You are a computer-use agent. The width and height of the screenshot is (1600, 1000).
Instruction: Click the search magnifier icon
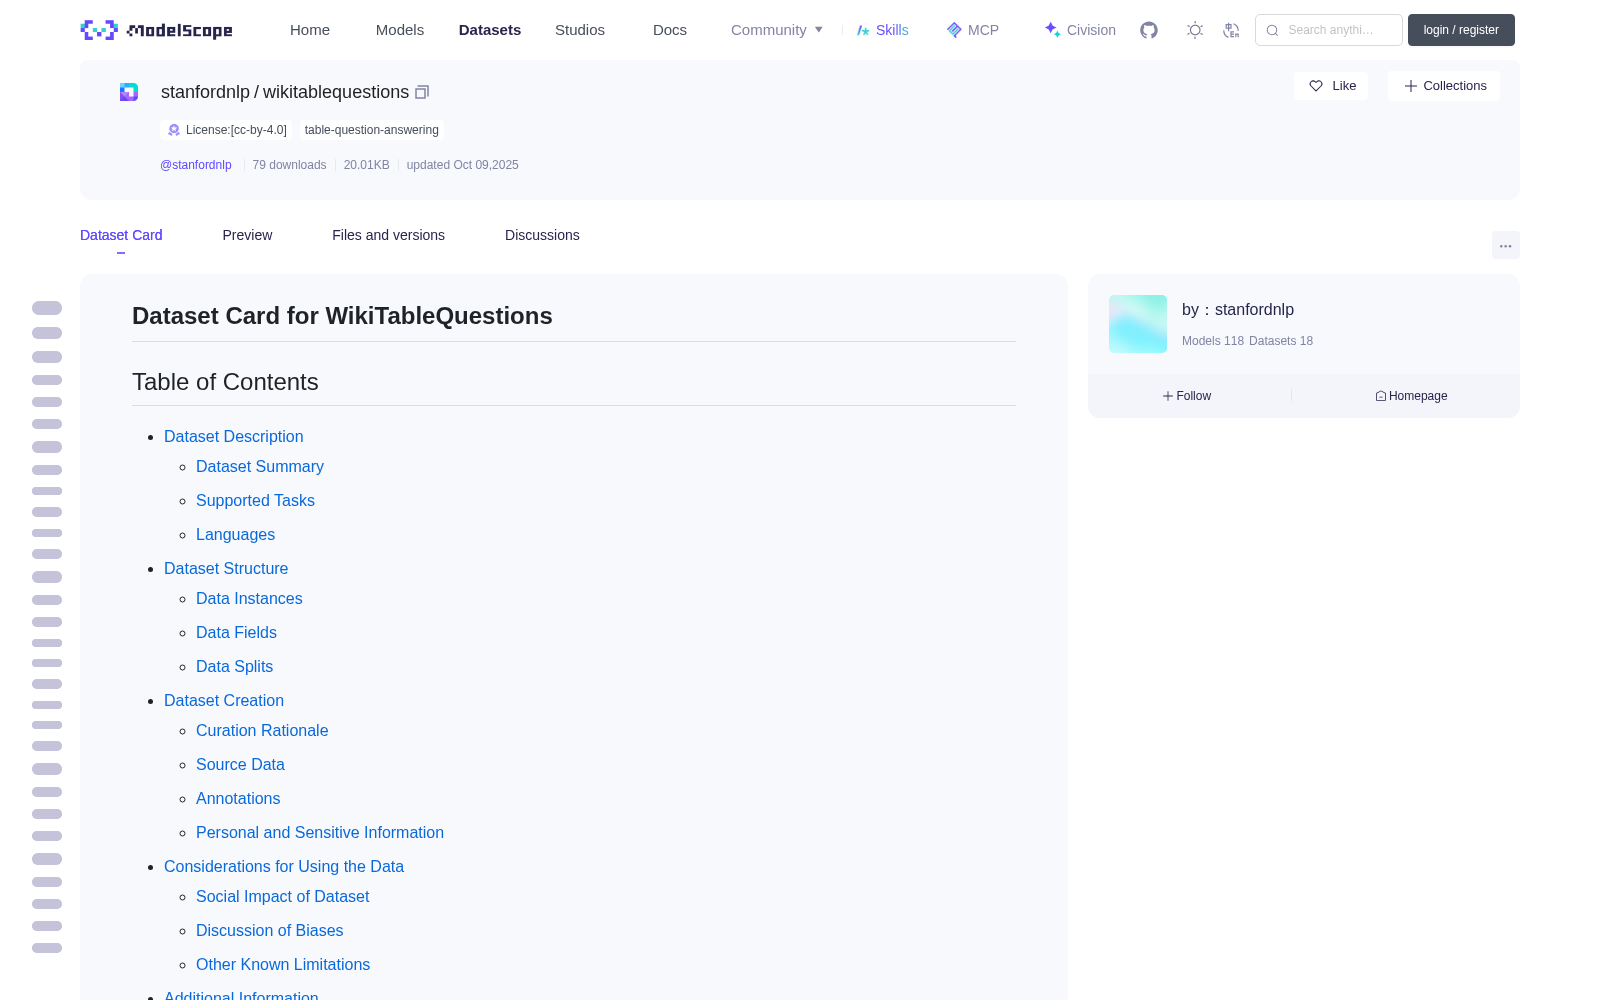click(1272, 30)
